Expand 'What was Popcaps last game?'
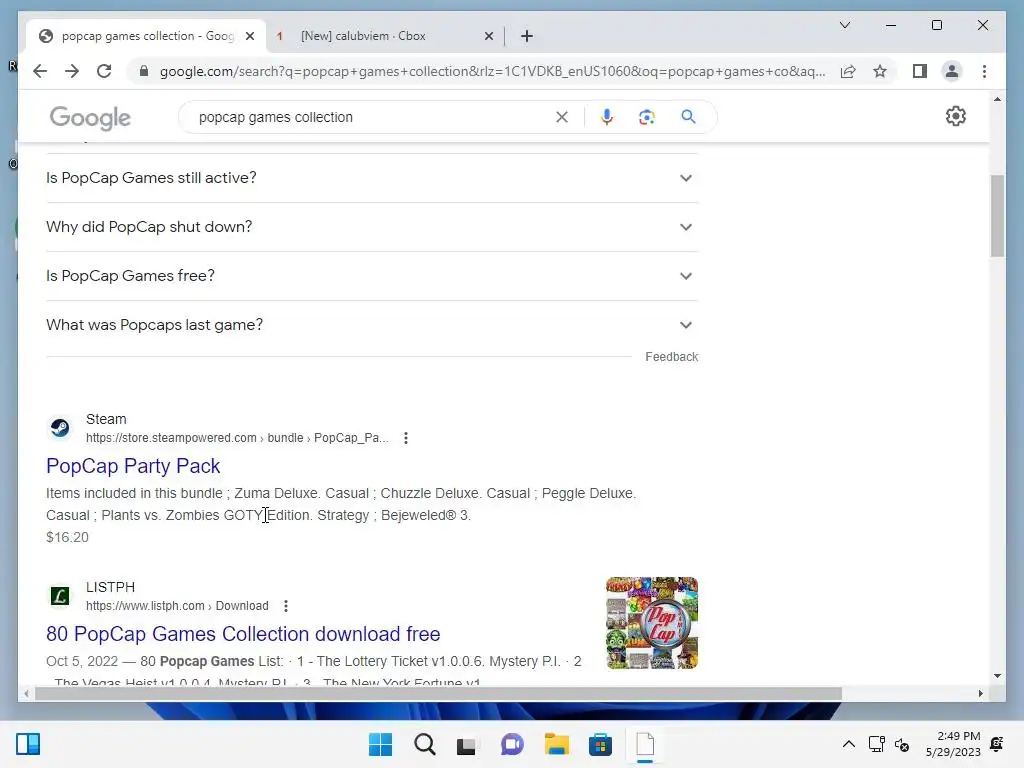The image size is (1024, 768). point(372,325)
